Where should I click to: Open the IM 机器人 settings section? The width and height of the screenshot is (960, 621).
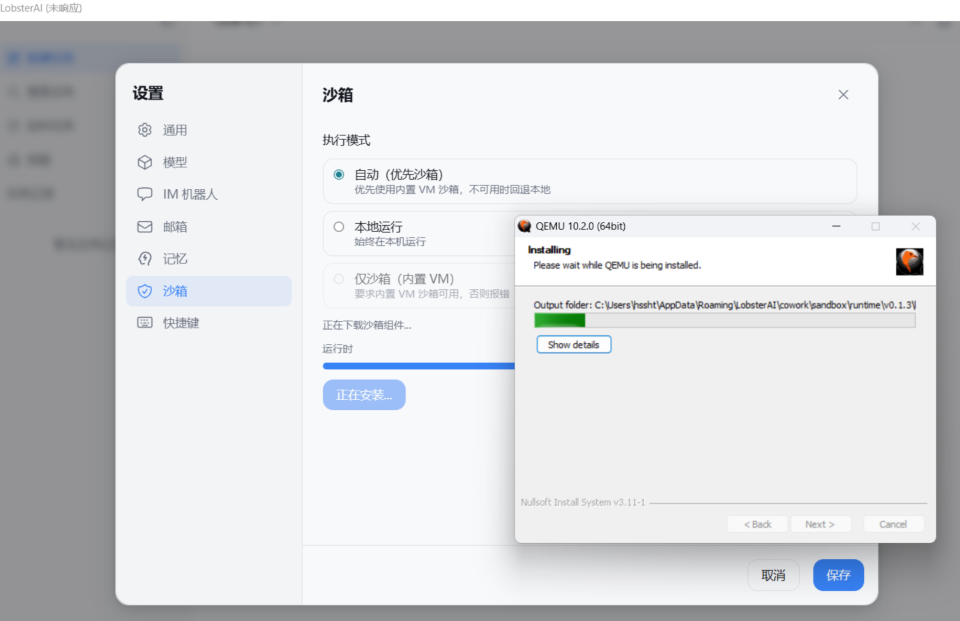(x=209, y=194)
